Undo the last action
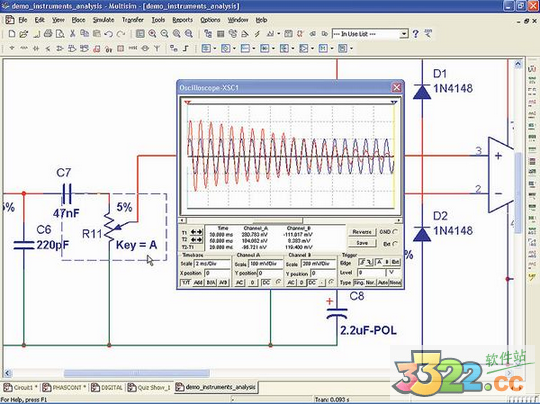 109,34
